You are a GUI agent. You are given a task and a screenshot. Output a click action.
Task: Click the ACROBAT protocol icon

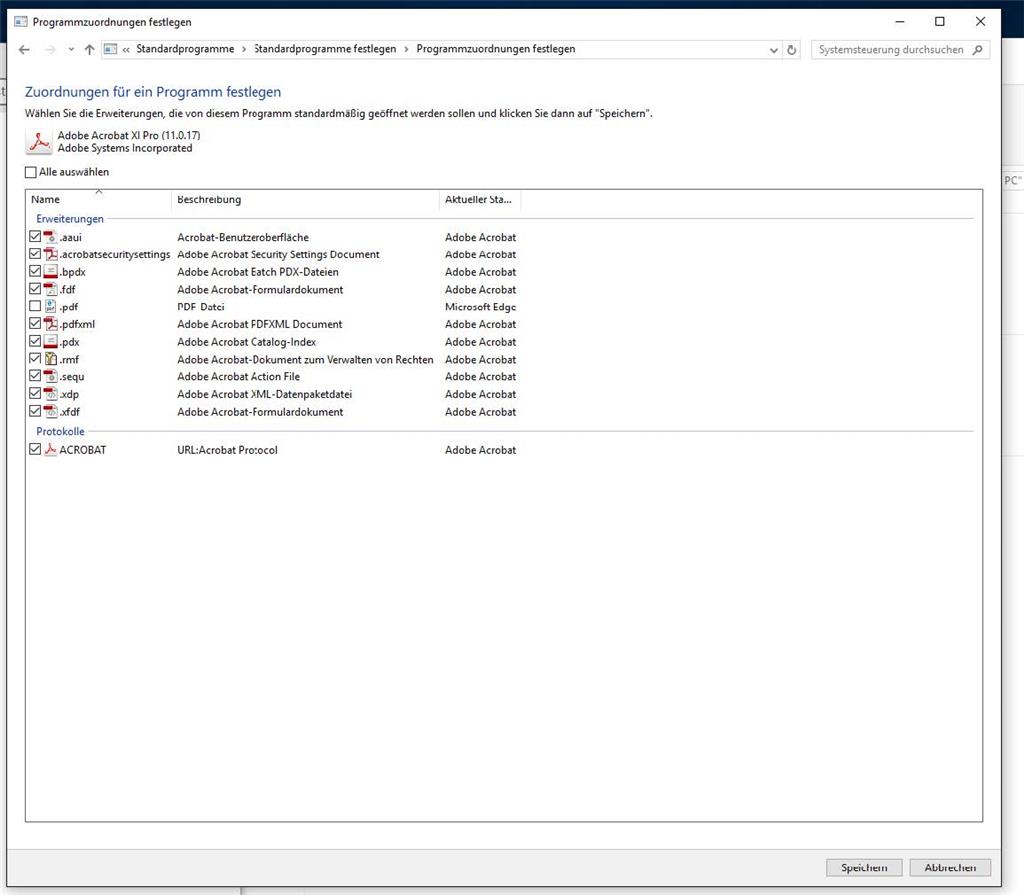click(50, 449)
